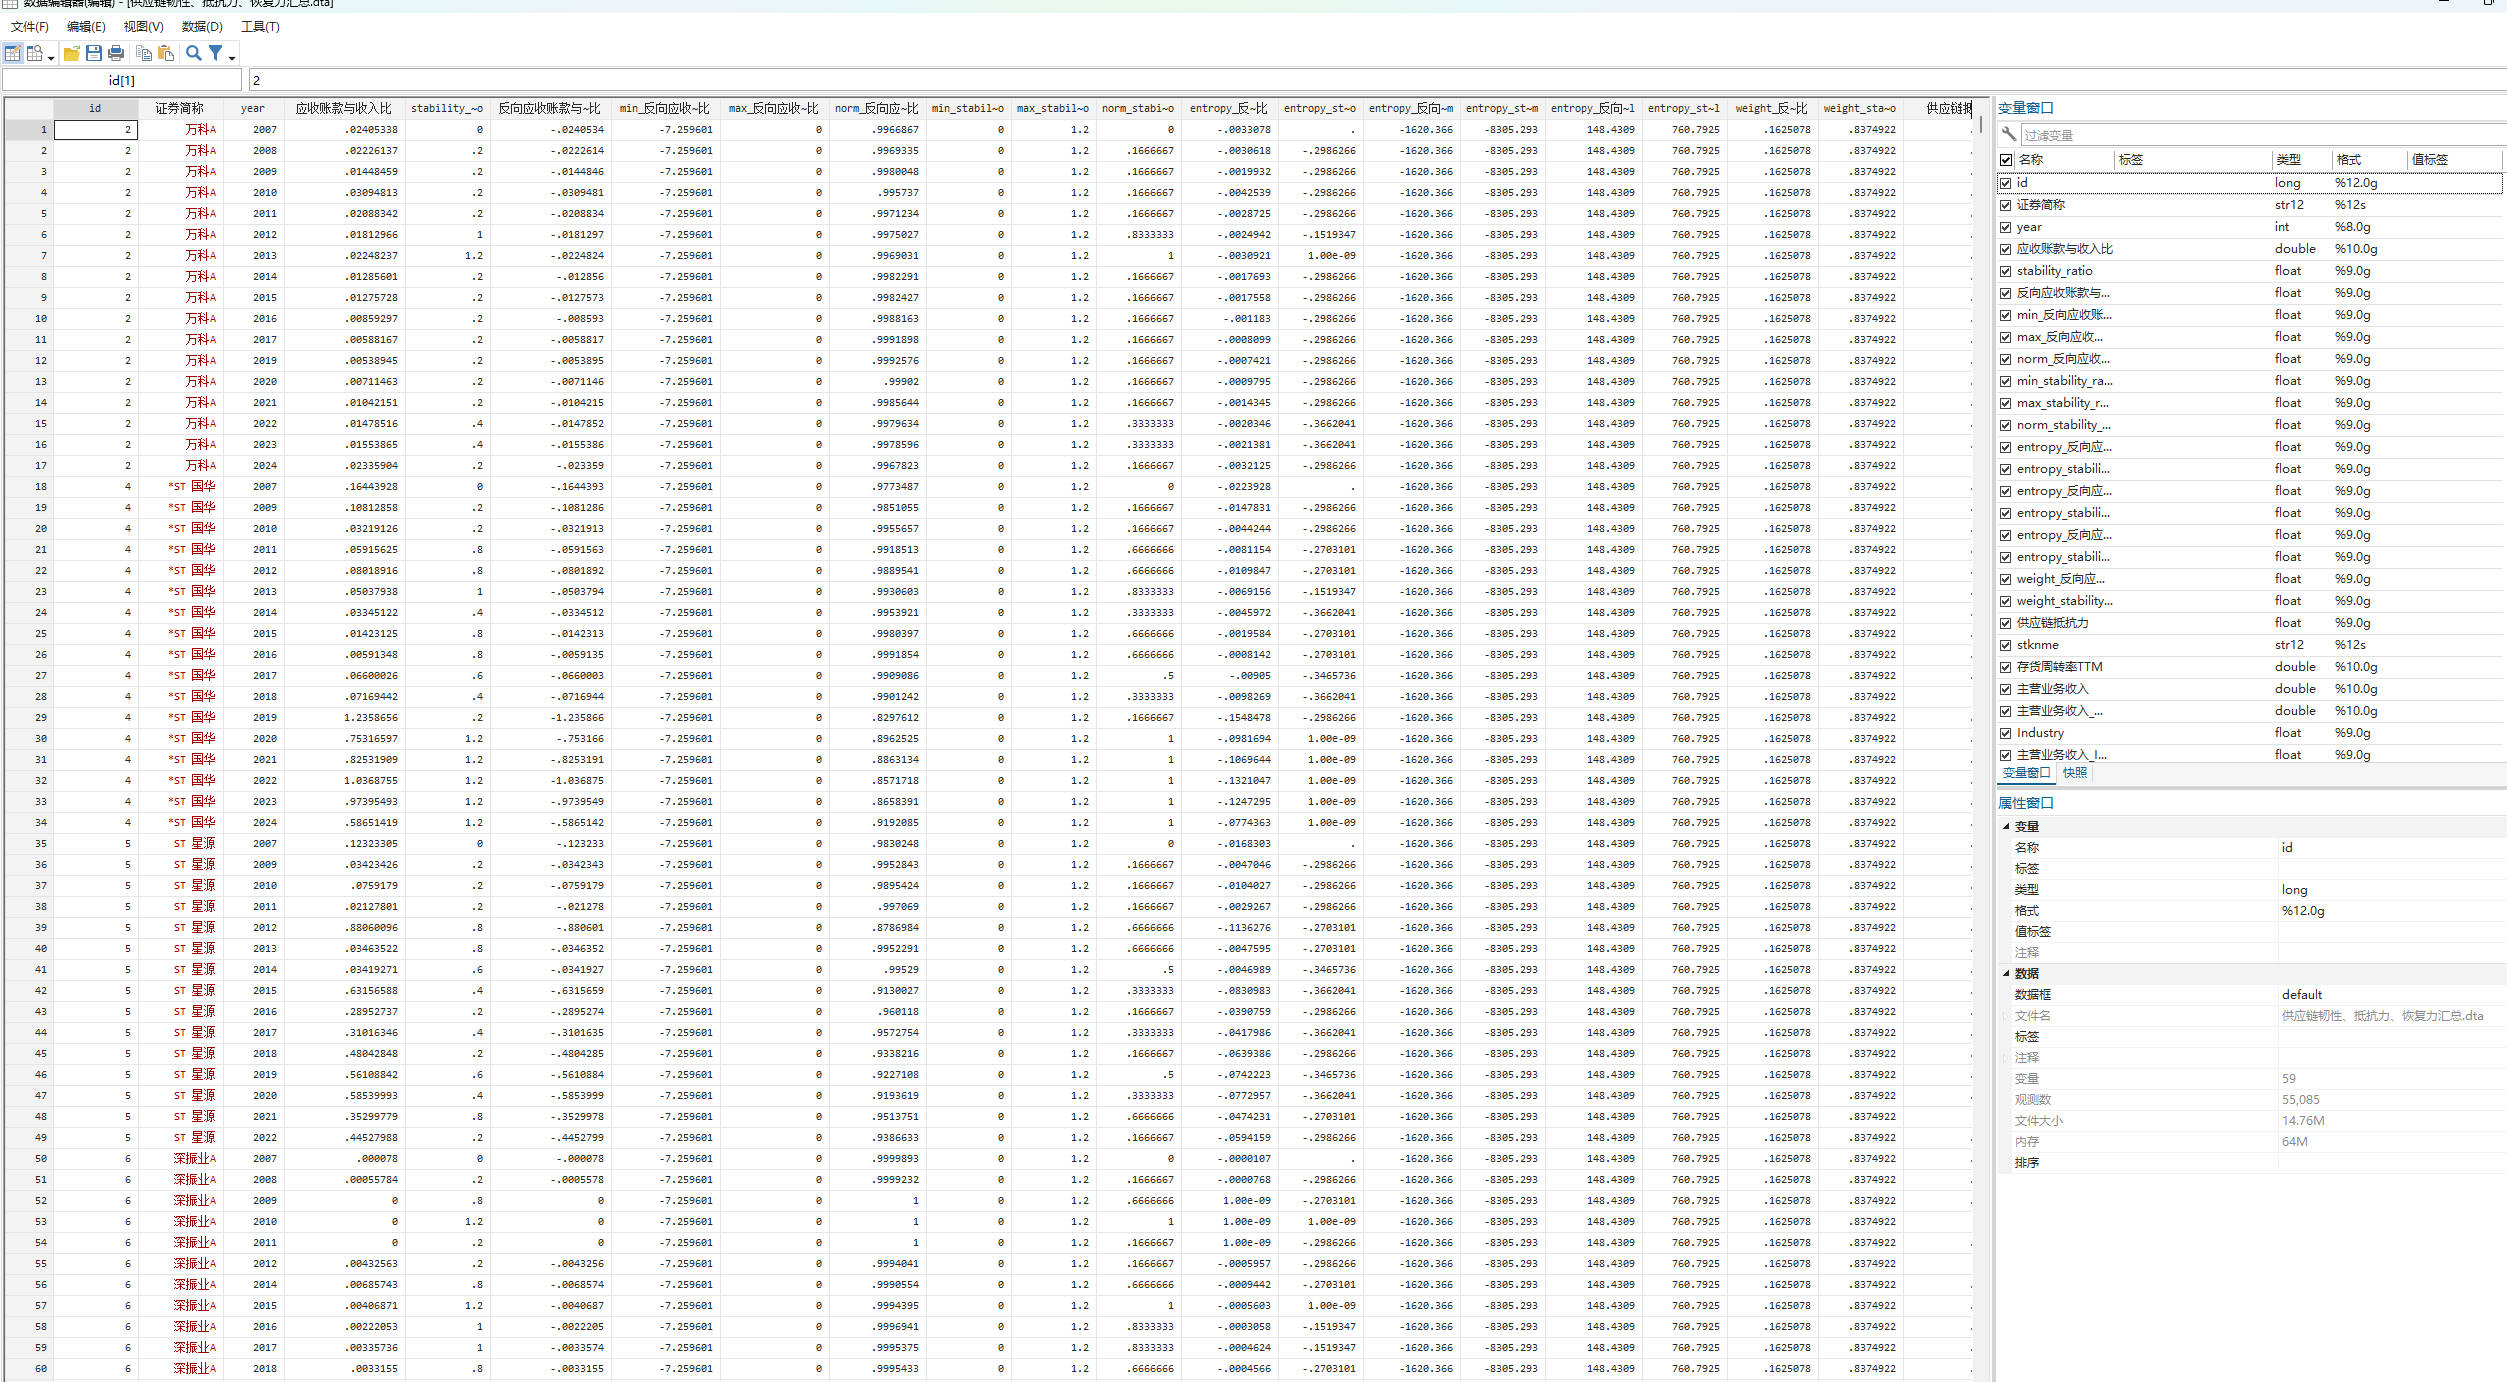Collapse the 数据 section in properties
This screenshot has width=2507, height=1382.
point(2006,973)
